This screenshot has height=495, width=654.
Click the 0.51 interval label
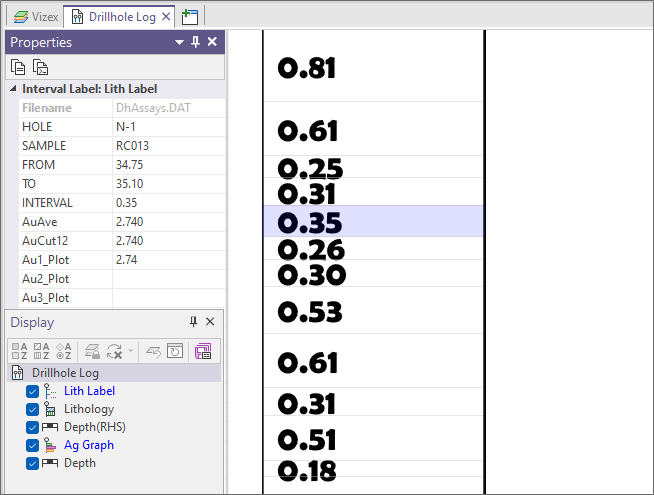coord(307,440)
